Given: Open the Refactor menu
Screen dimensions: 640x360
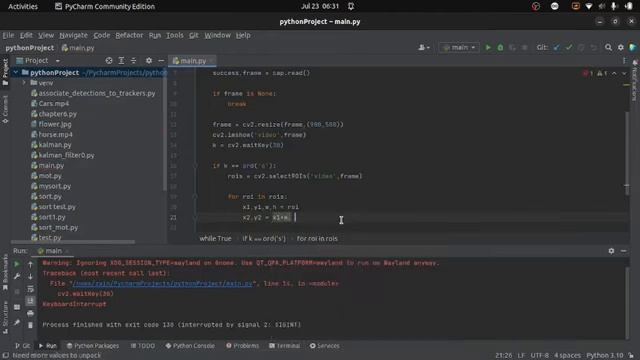Looking at the screenshot, I should coord(129,35).
